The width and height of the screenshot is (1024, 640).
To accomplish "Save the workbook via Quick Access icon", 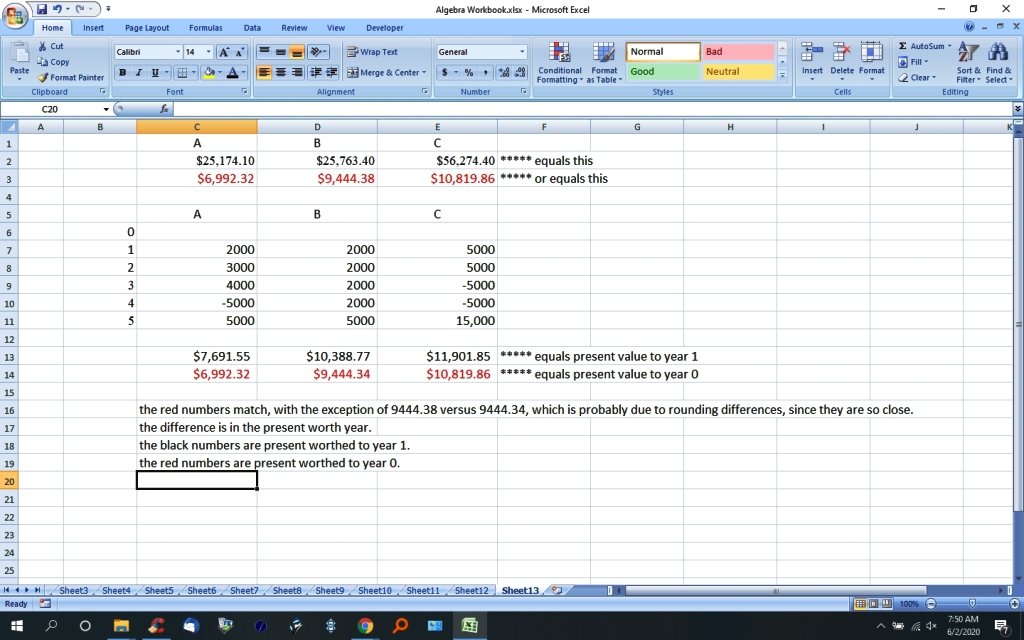I will pyautogui.click(x=42, y=9).
